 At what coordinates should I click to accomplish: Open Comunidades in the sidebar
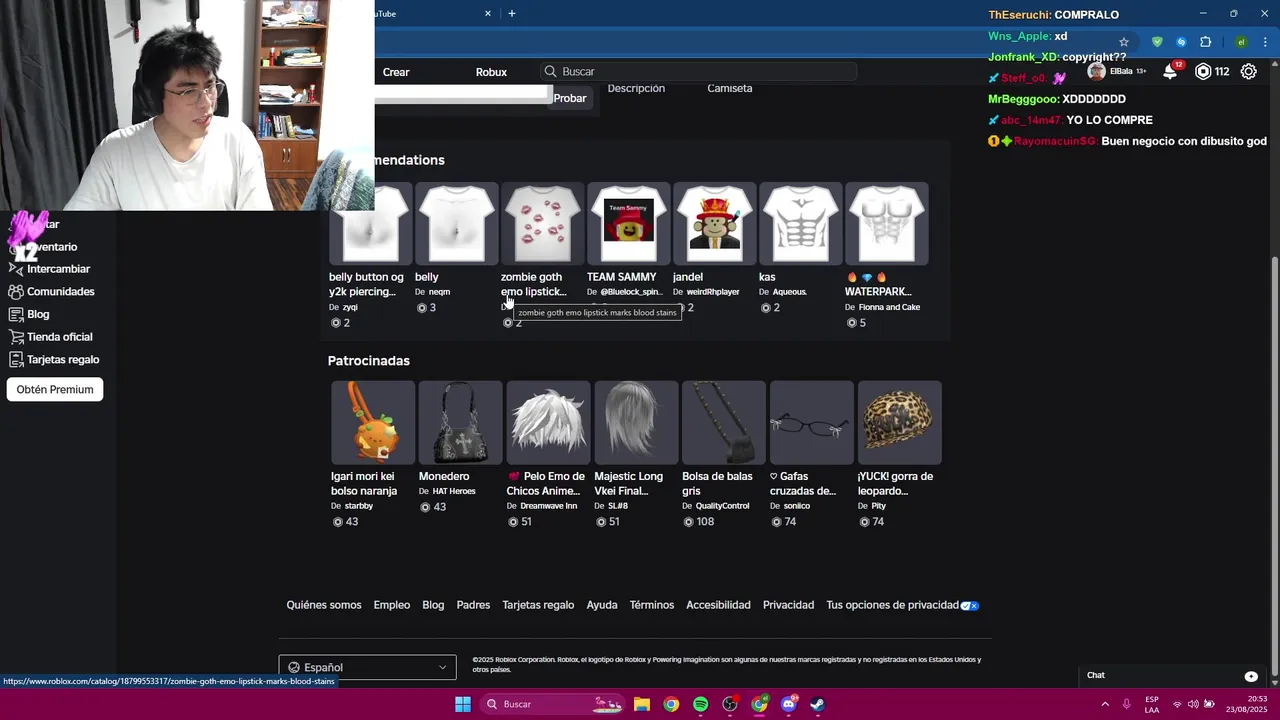(51, 292)
